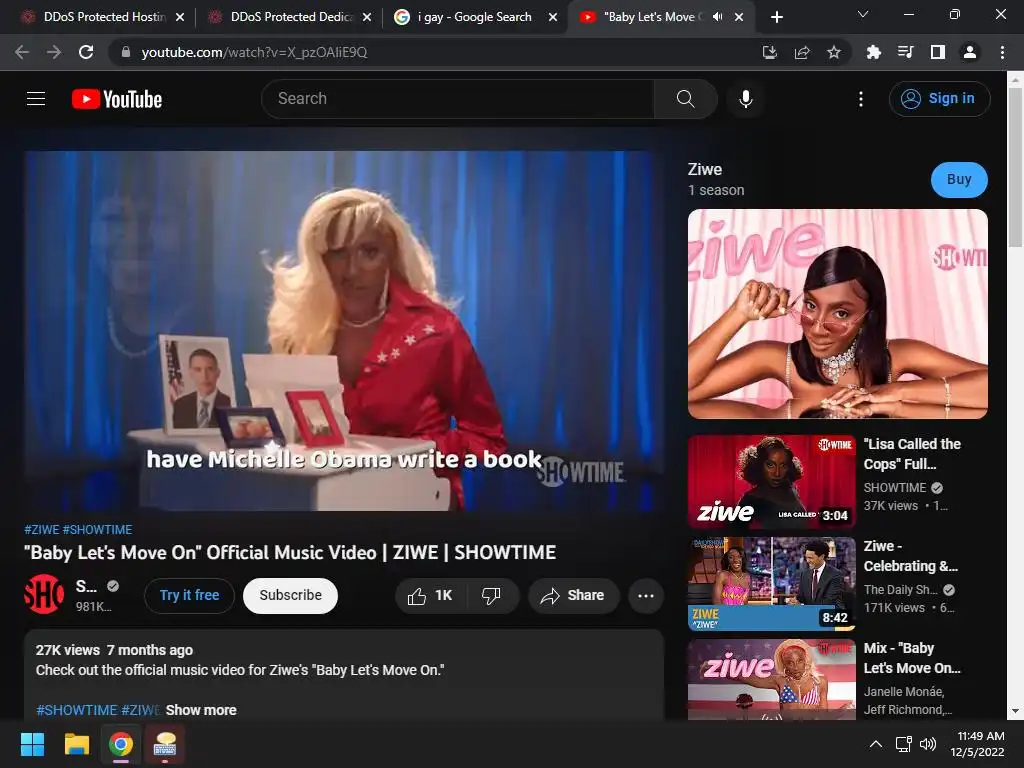The height and width of the screenshot is (768, 1024).
Task: Open YouTube settings three-dot menu
Action: point(861,99)
